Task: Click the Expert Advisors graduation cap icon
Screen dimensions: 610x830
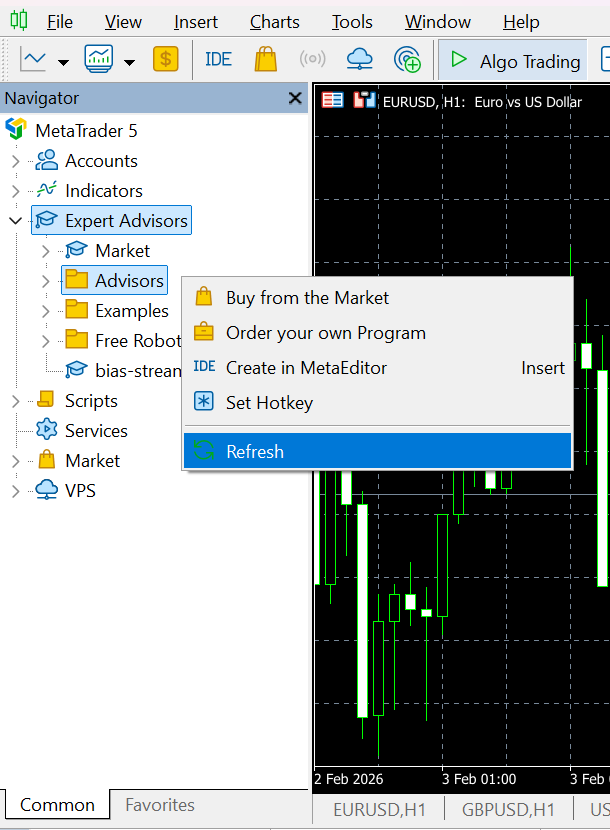Action: pyautogui.click(x=47, y=219)
